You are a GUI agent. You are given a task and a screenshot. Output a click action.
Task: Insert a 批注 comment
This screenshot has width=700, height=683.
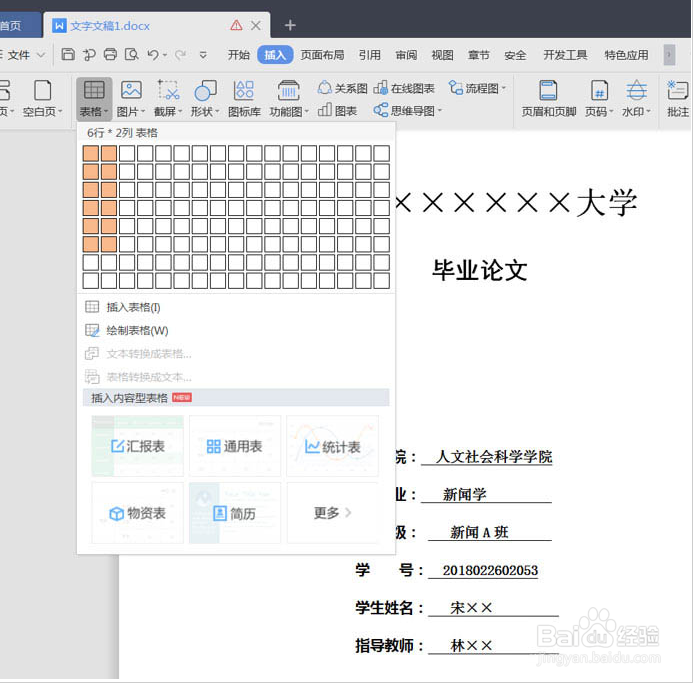[x=678, y=99]
